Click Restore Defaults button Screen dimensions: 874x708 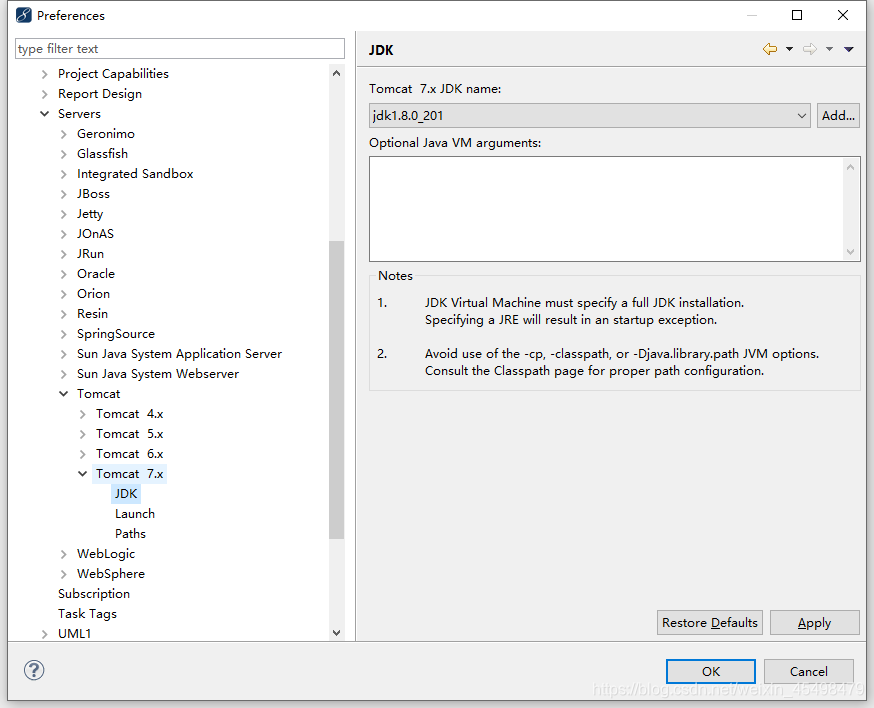point(710,623)
